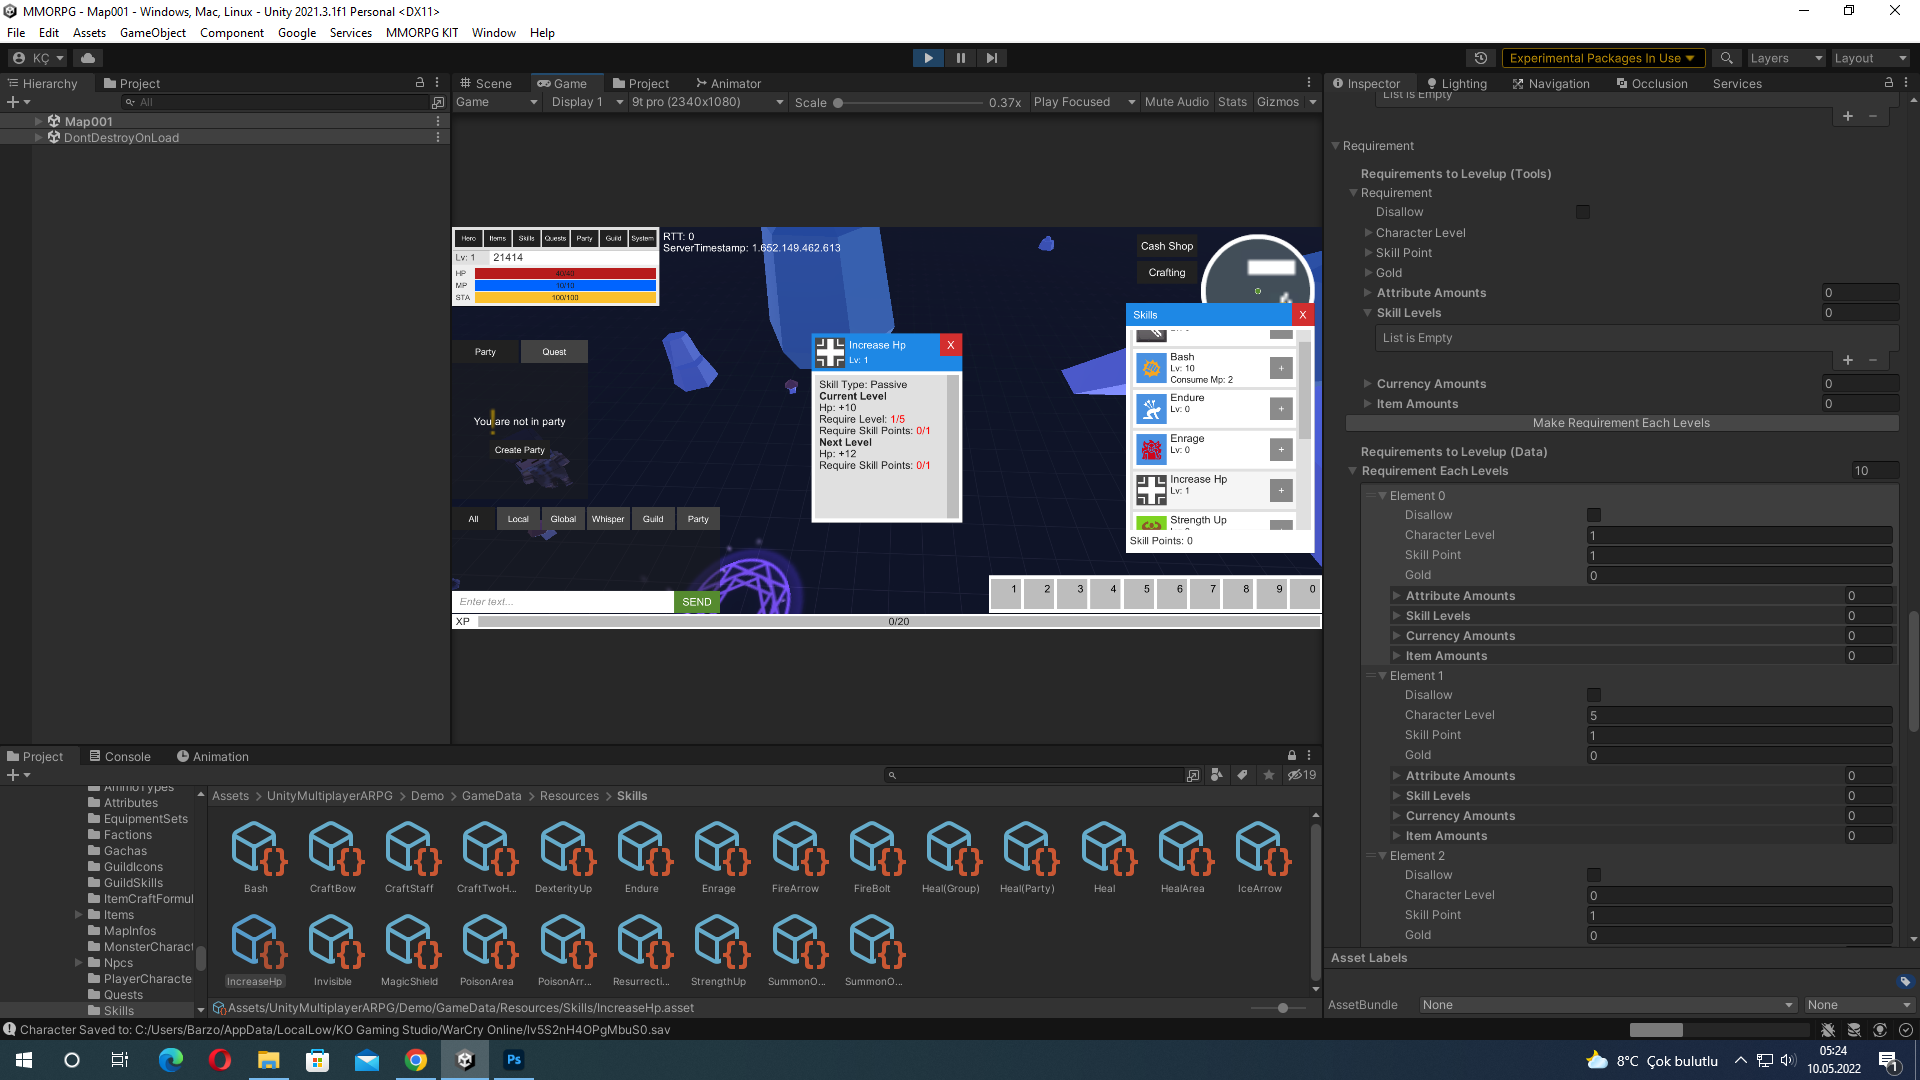Select the Bash skill icon in Skills window
This screenshot has height=1080, width=1920.
pyautogui.click(x=1151, y=367)
